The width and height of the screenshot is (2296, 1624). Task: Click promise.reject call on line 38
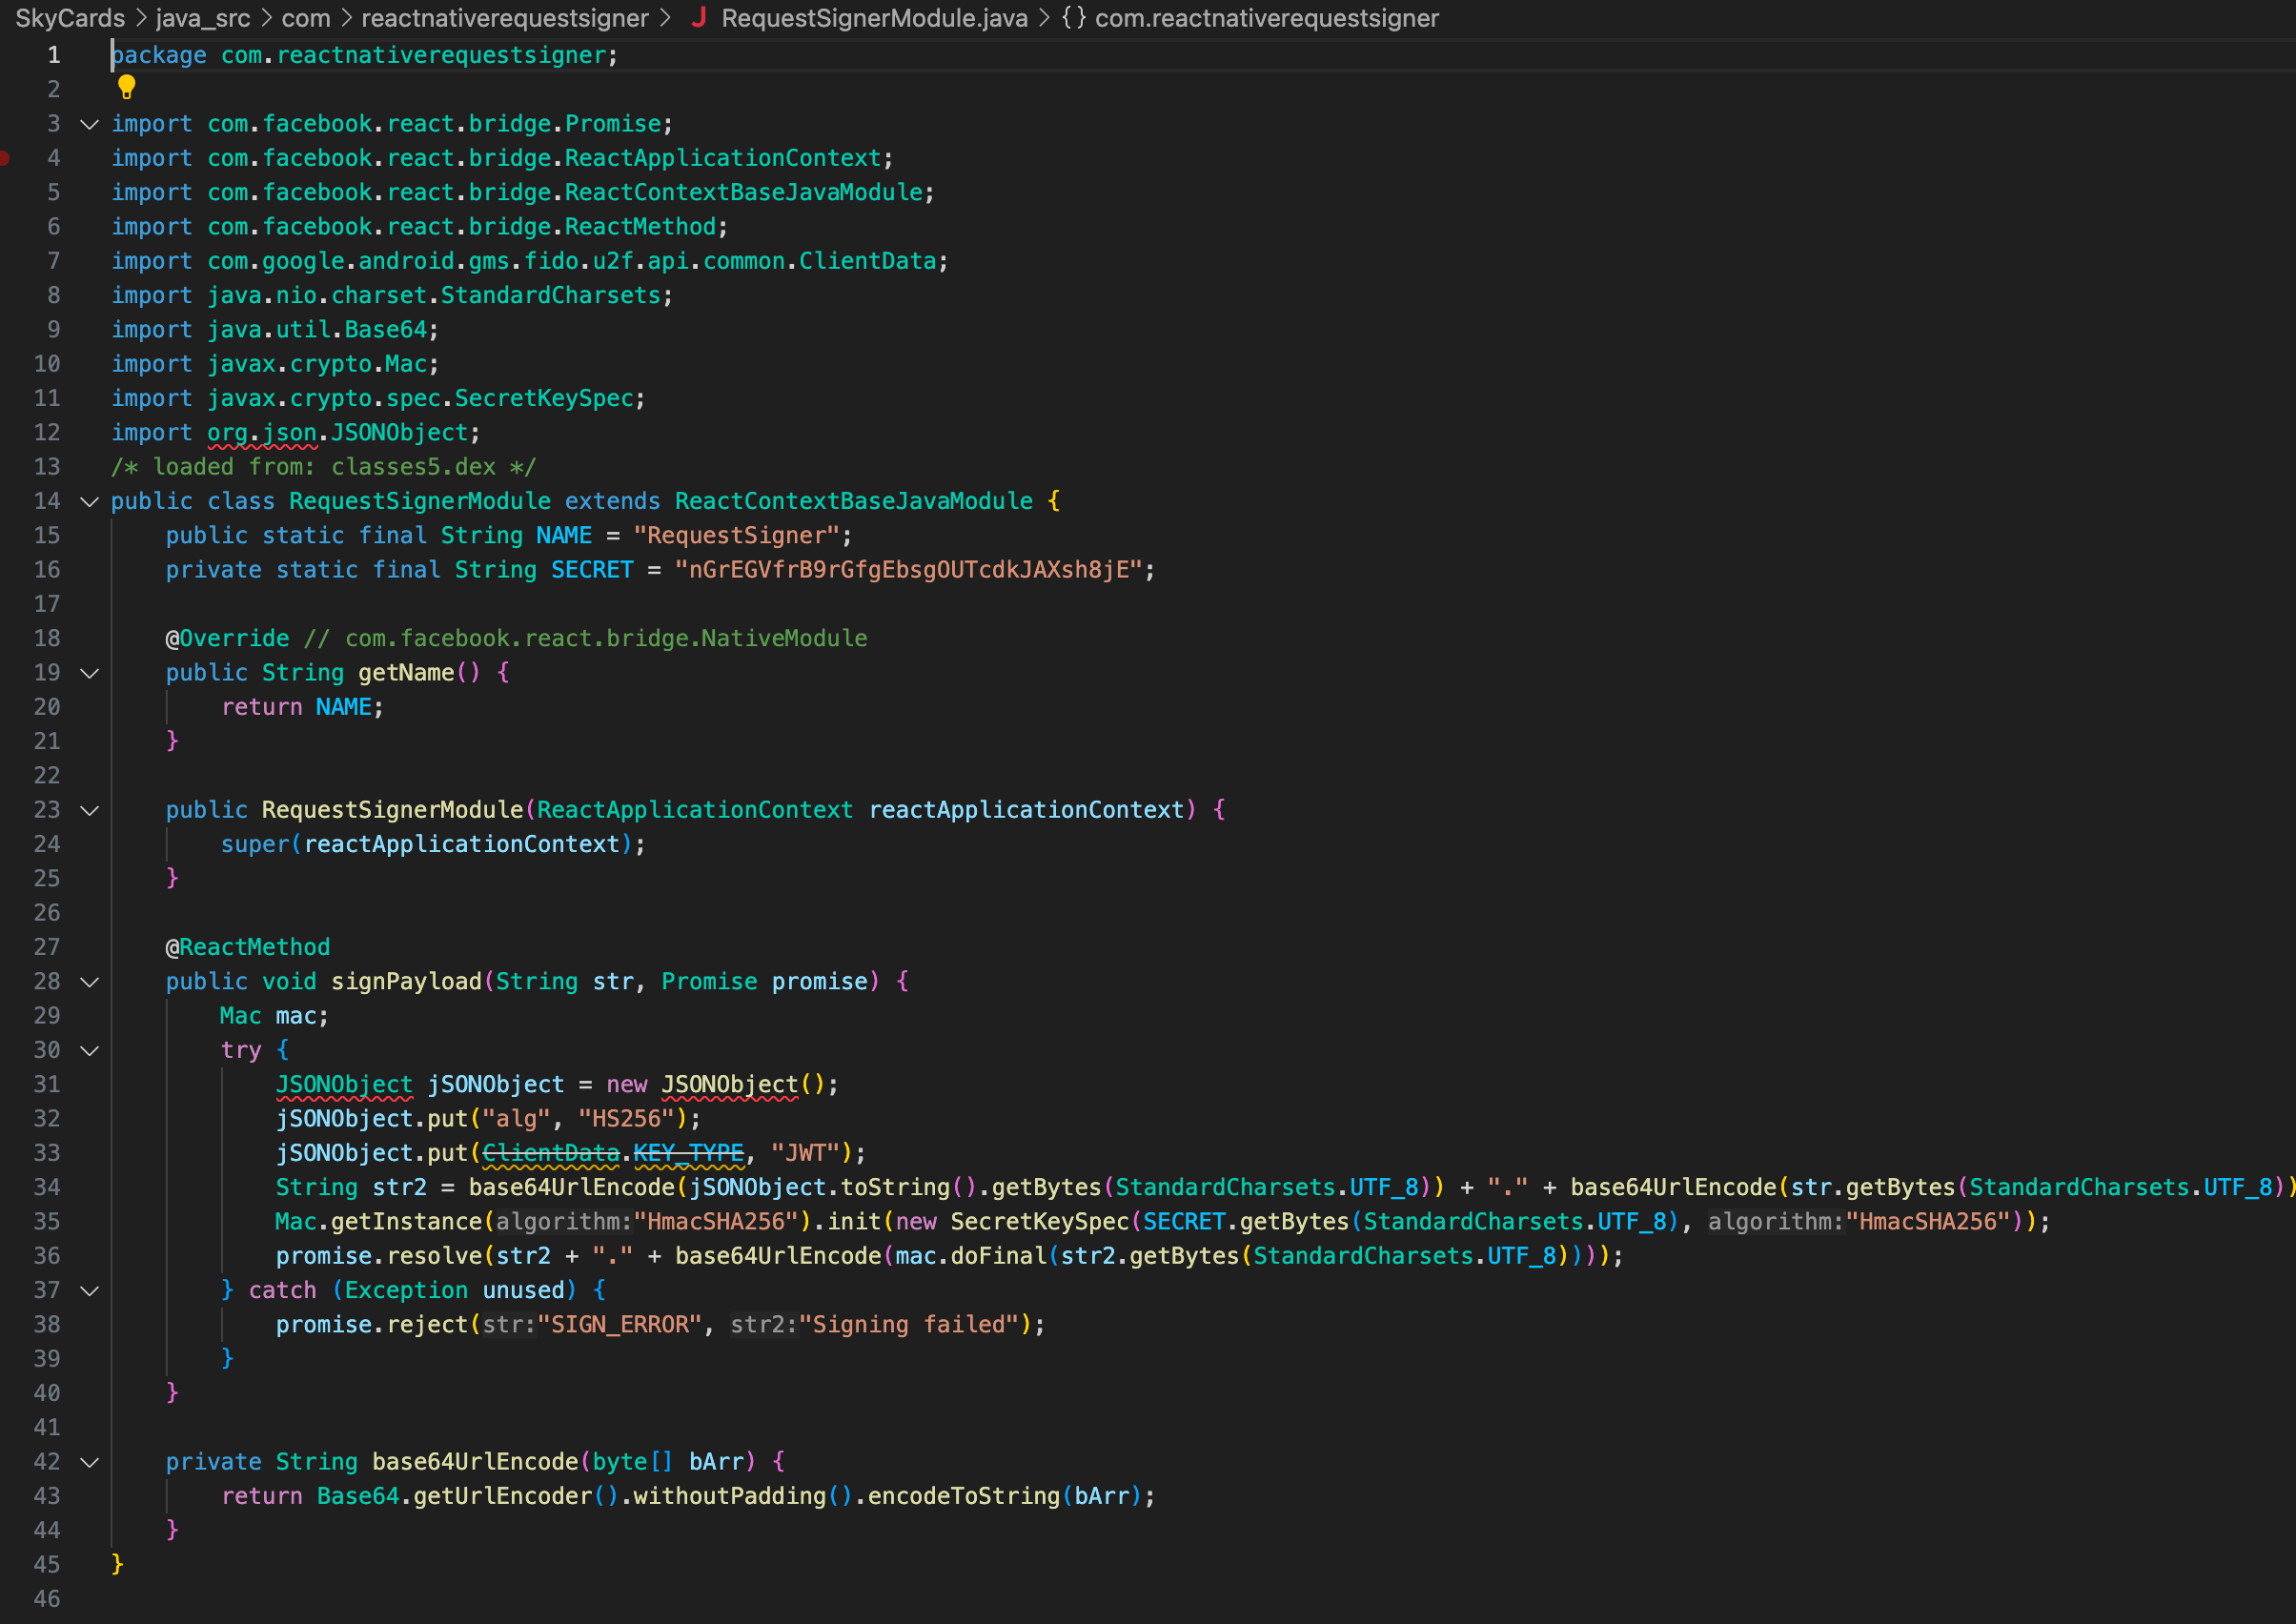(x=372, y=1325)
